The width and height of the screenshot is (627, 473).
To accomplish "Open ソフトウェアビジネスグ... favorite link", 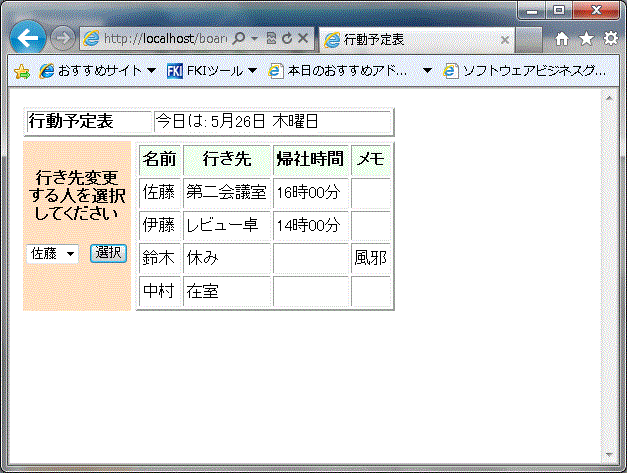I will click(x=525, y=71).
